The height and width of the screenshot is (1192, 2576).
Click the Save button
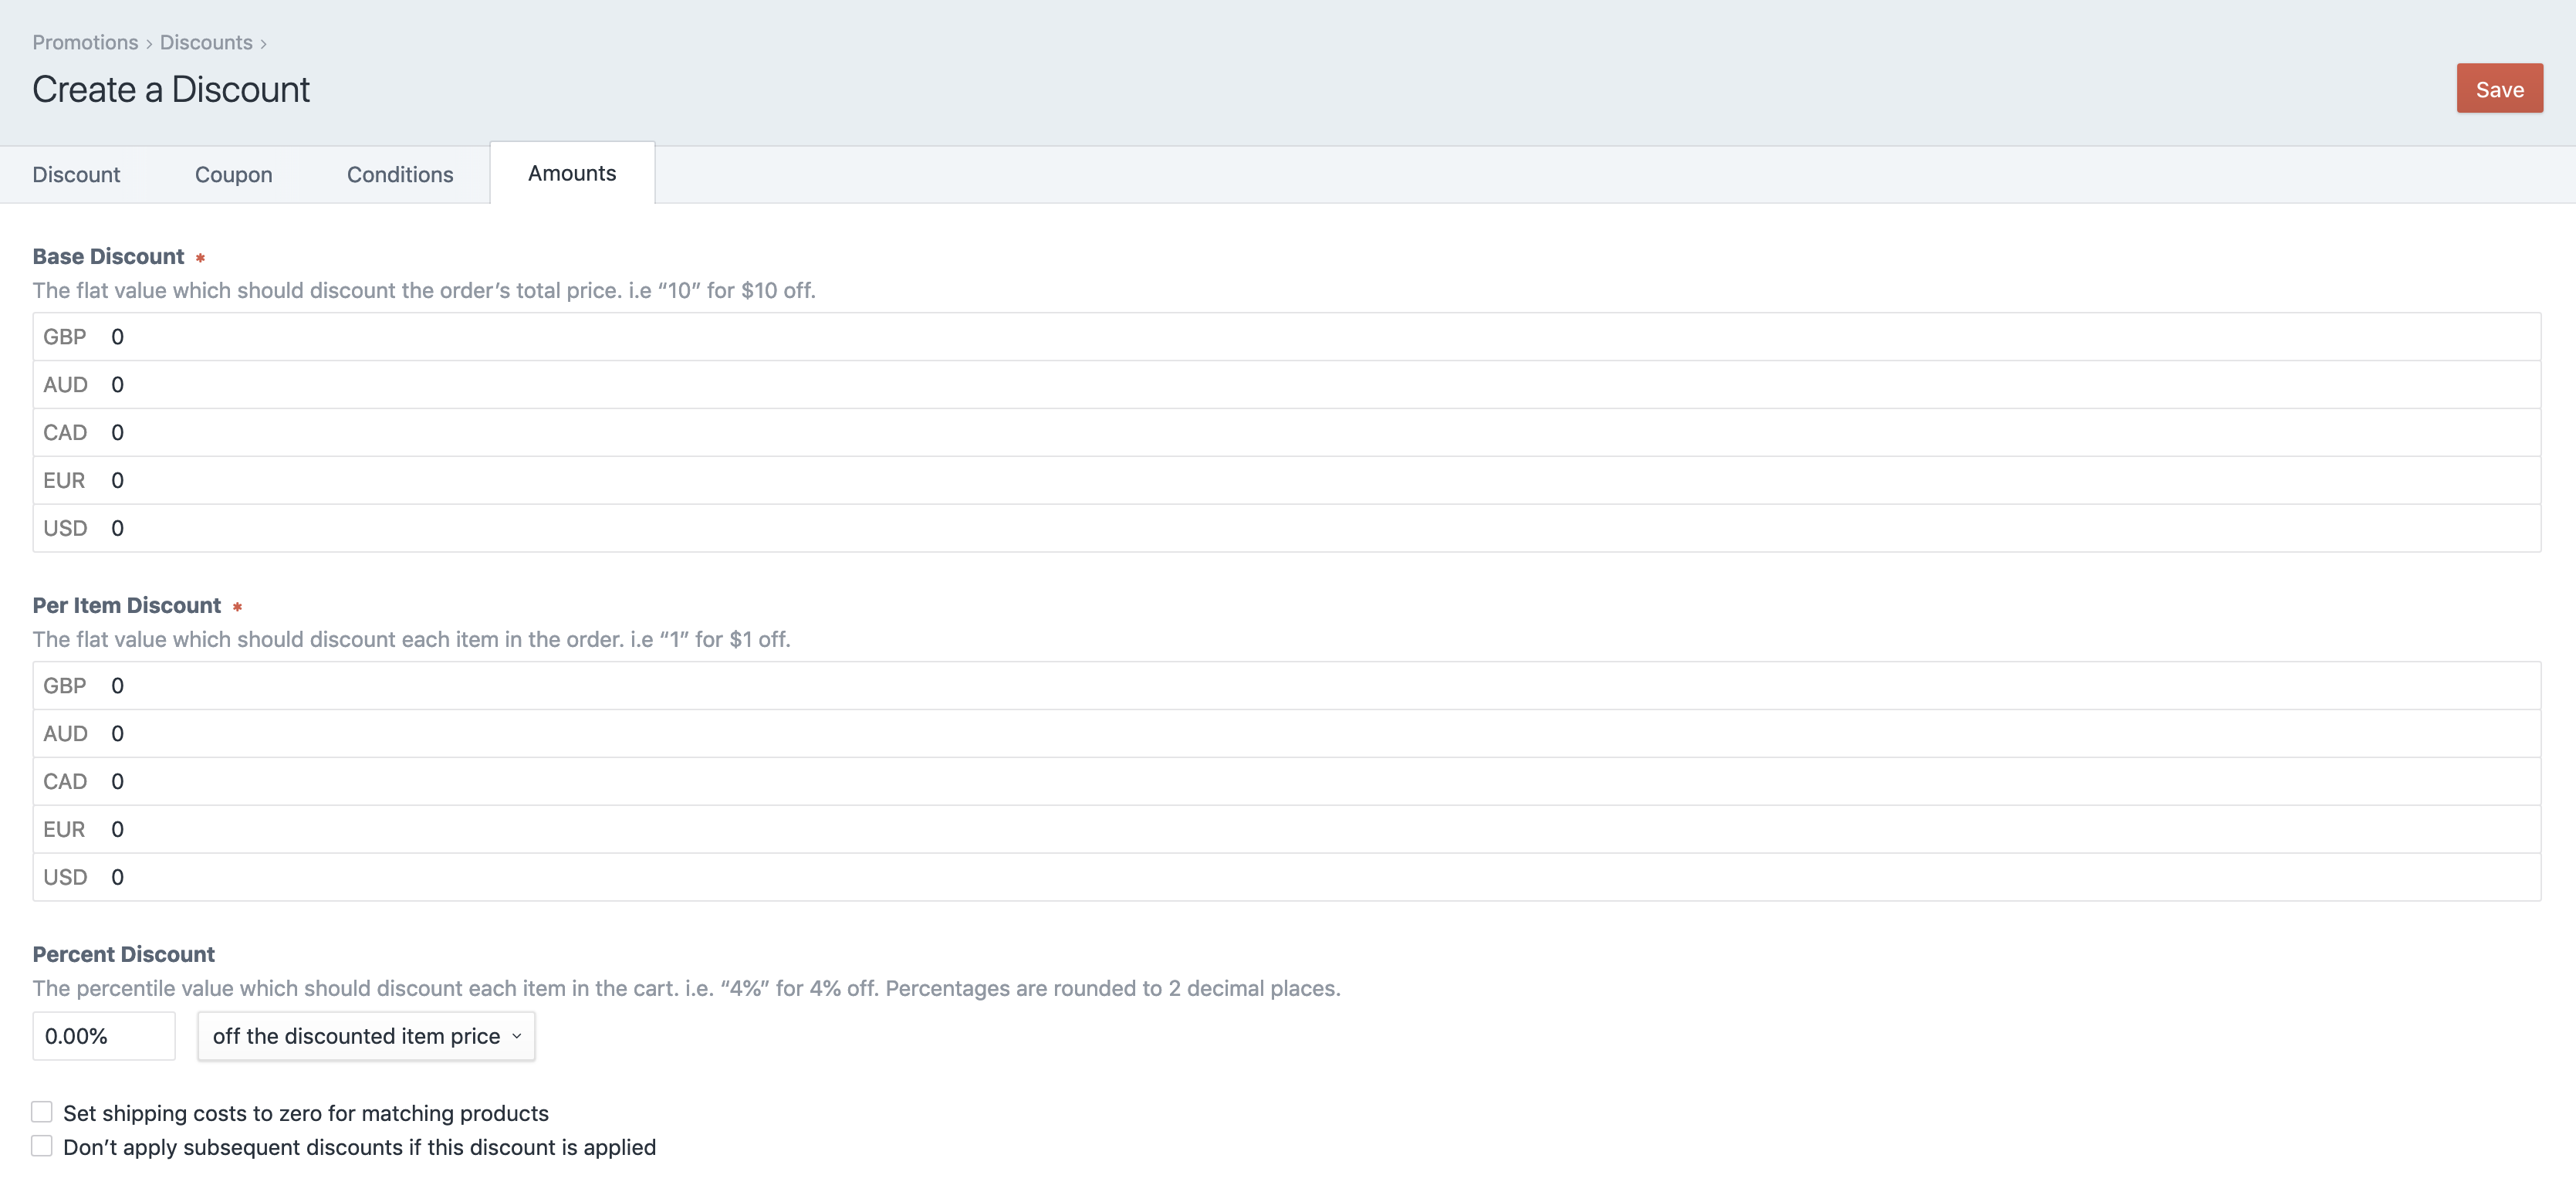(2498, 89)
